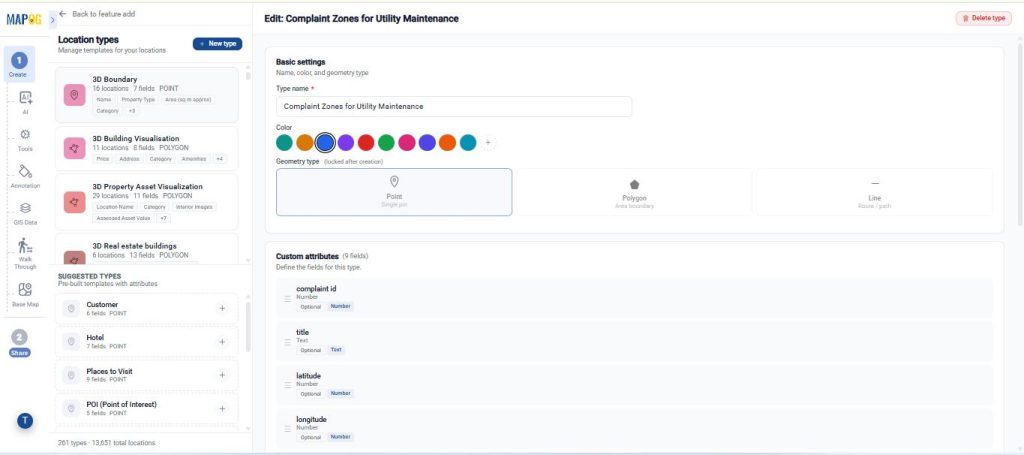Screen dimensions: 1024x455
Task: Add the suggested Hotel type with its plus
Action: pyautogui.click(x=222, y=341)
